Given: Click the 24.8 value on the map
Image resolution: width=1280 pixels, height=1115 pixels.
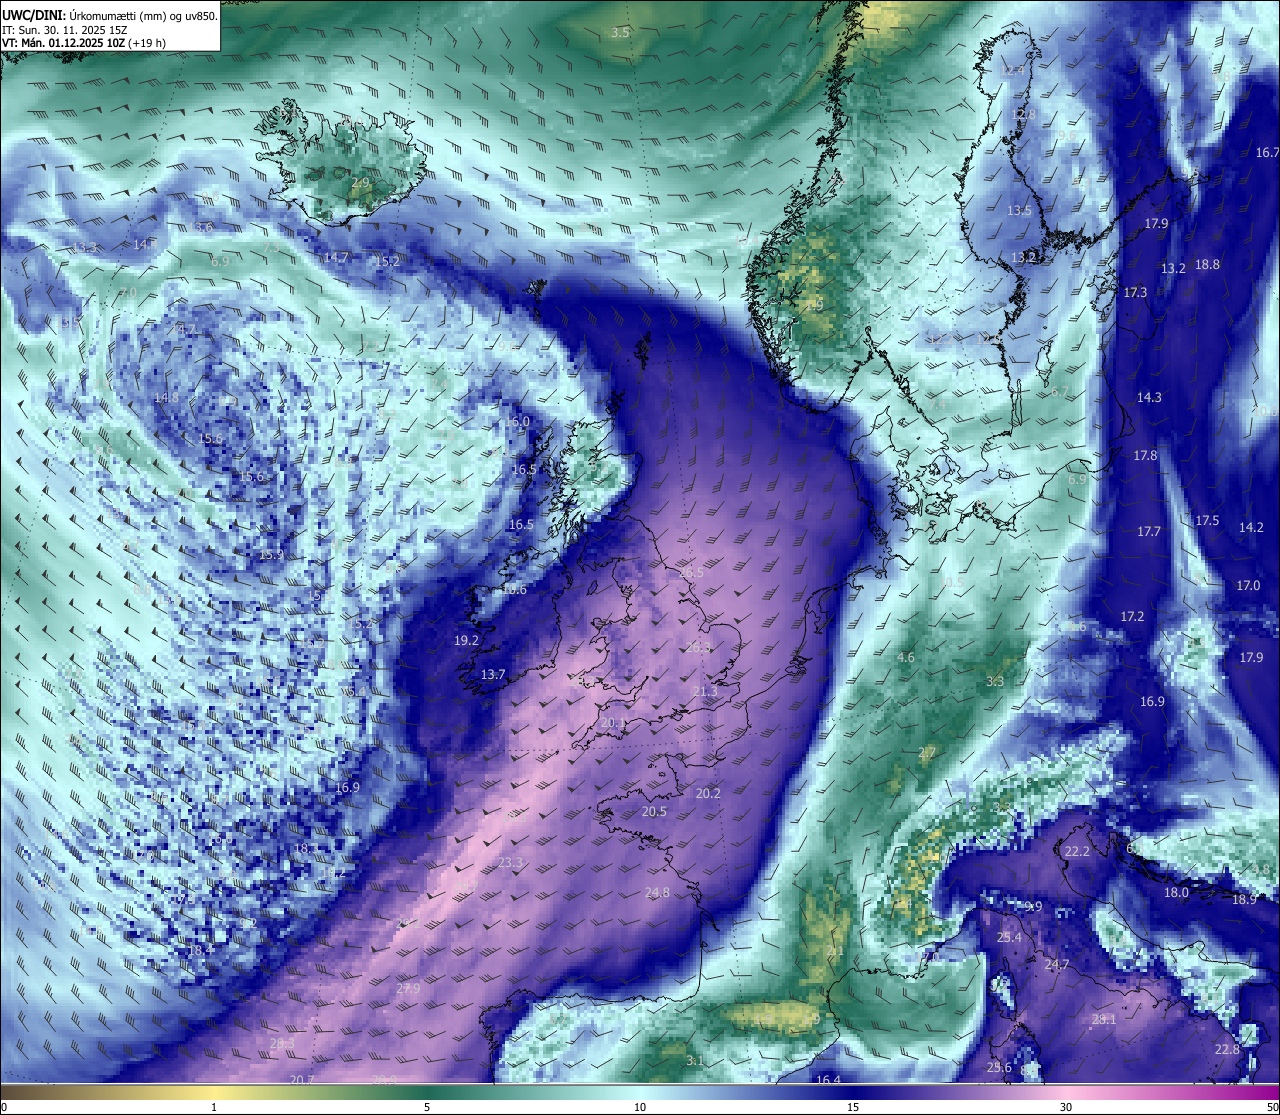Looking at the screenshot, I should [x=657, y=893].
